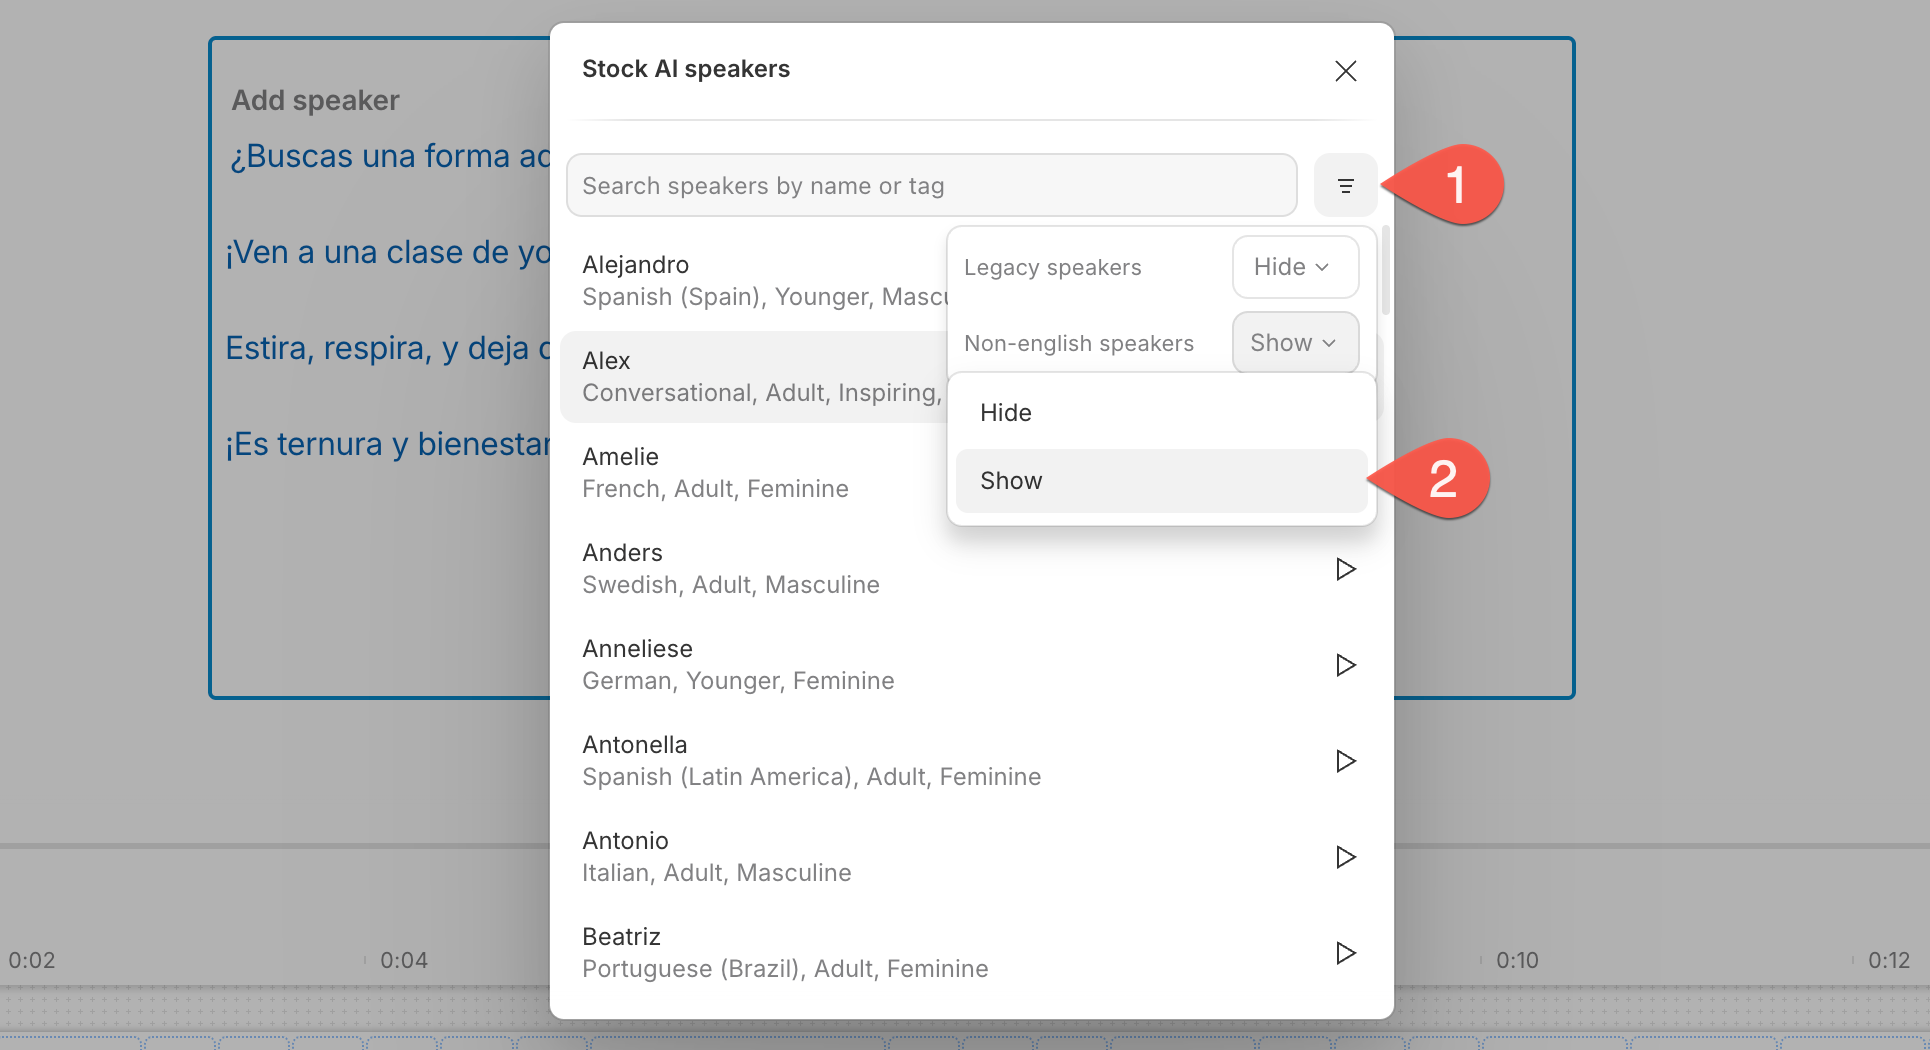Expand the chevron on the Show selector
The image size is (1930, 1050).
pos(1330,342)
